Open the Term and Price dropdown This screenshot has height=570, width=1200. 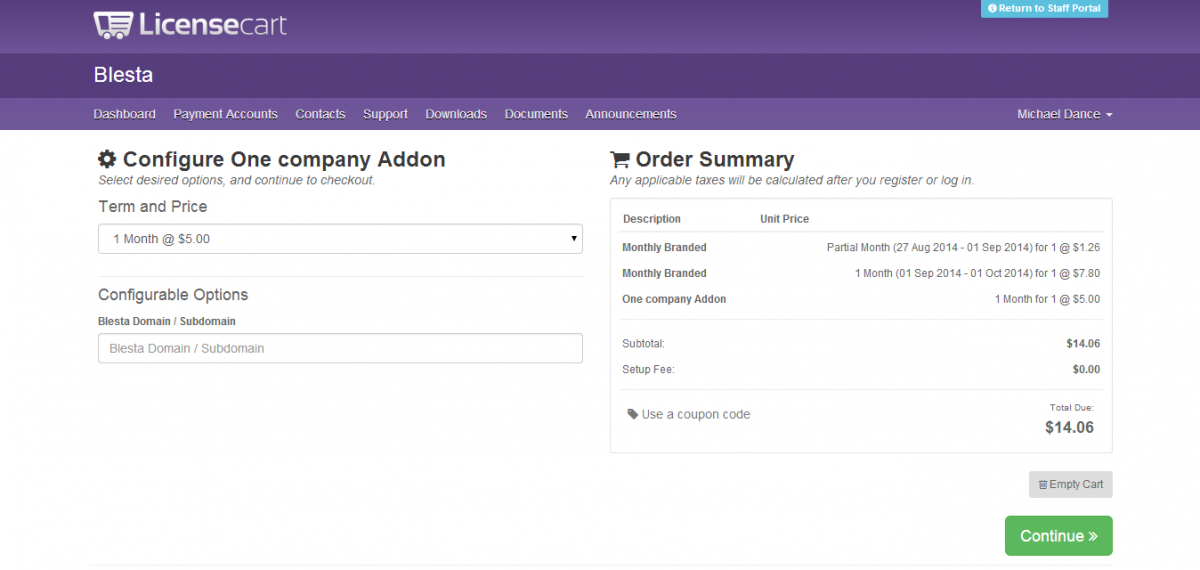340,239
